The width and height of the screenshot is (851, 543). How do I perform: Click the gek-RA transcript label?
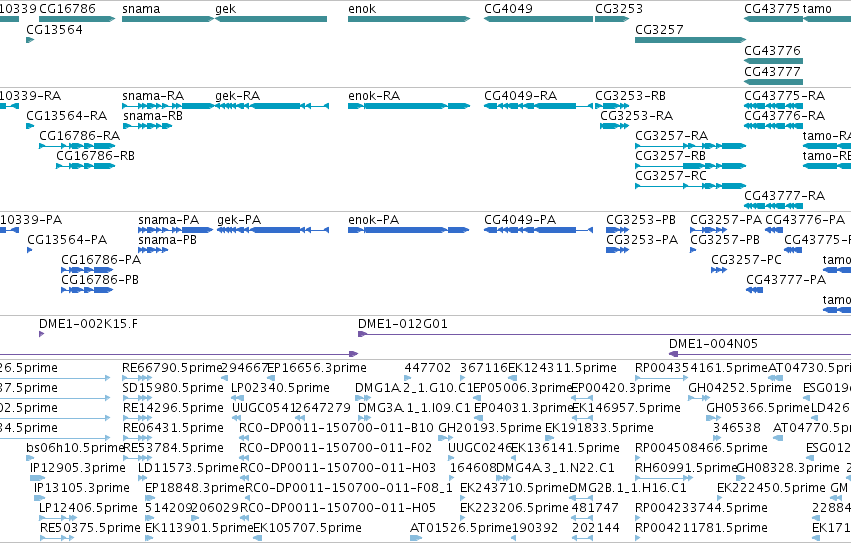(x=238, y=96)
